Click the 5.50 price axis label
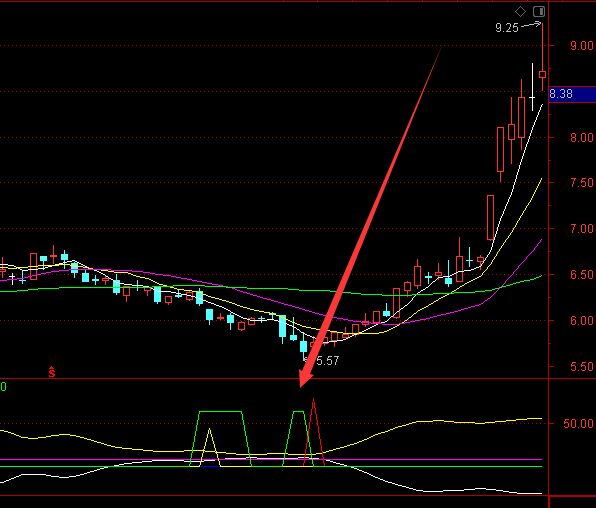This screenshot has height=508, width=596. pos(582,367)
